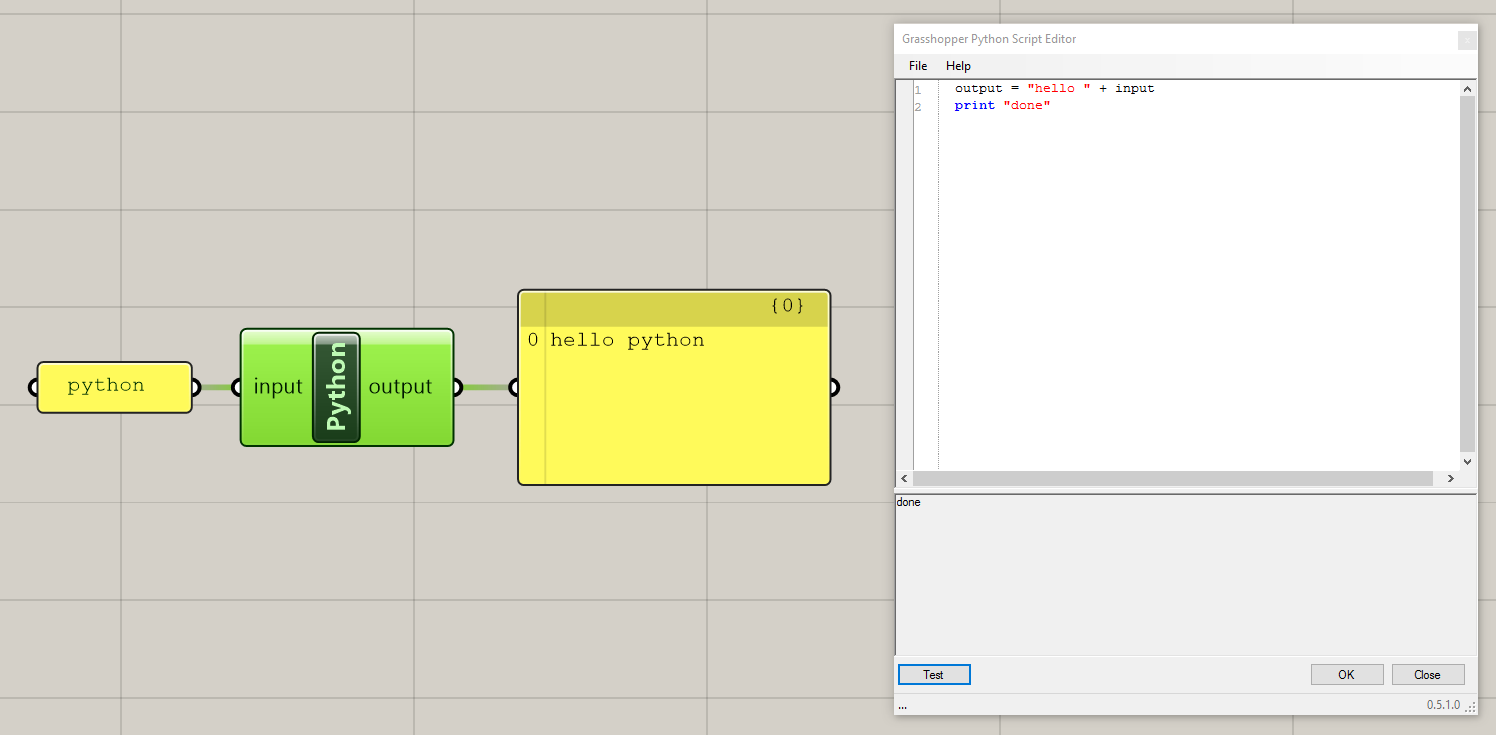
Task: Open the File menu in script editor
Action: pos(917,66)
